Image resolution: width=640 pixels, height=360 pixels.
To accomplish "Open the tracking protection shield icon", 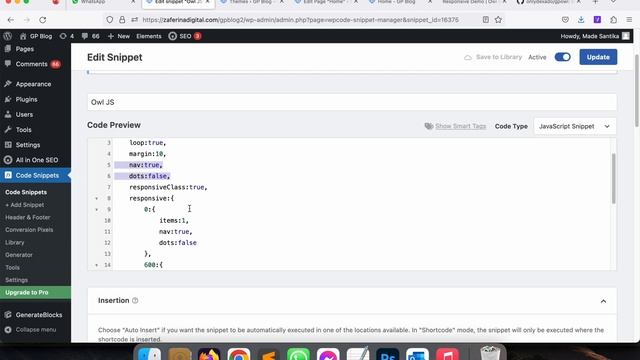I will click(x=109, y=20).
